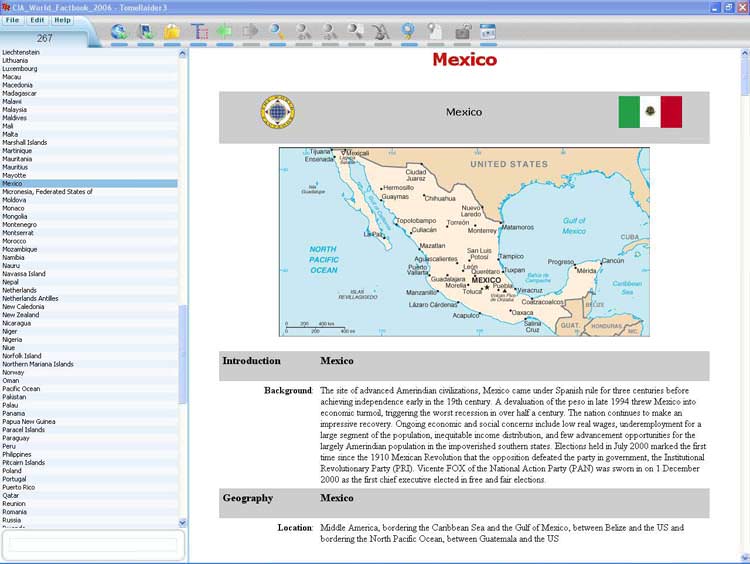This screenshot has width=750, height=564.
Task: Select Netherlands Antilles in the list
Action: tap(30, 299)
